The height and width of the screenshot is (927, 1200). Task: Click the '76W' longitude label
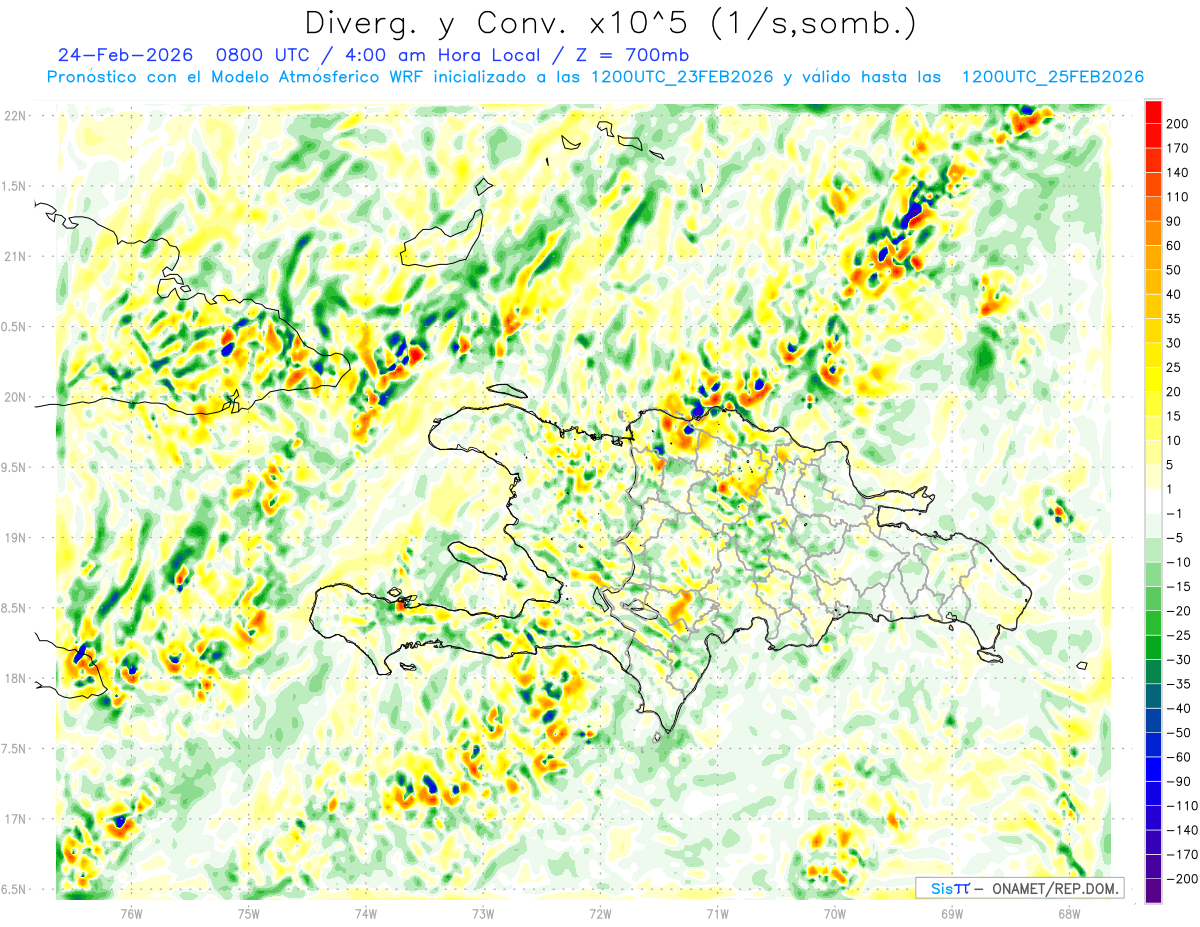131,914
